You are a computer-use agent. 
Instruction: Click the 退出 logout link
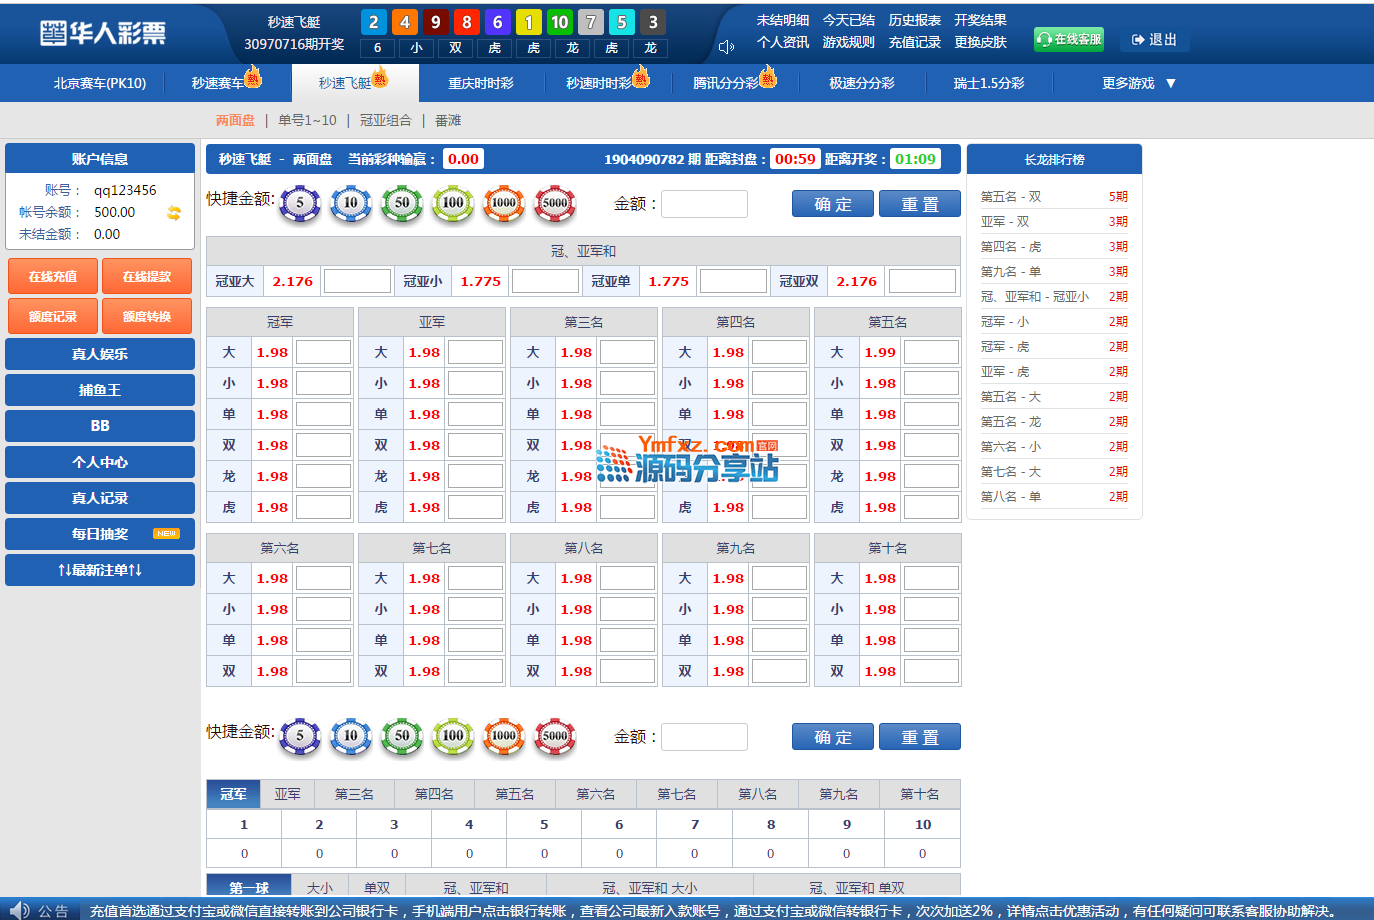pos(1155,40)
